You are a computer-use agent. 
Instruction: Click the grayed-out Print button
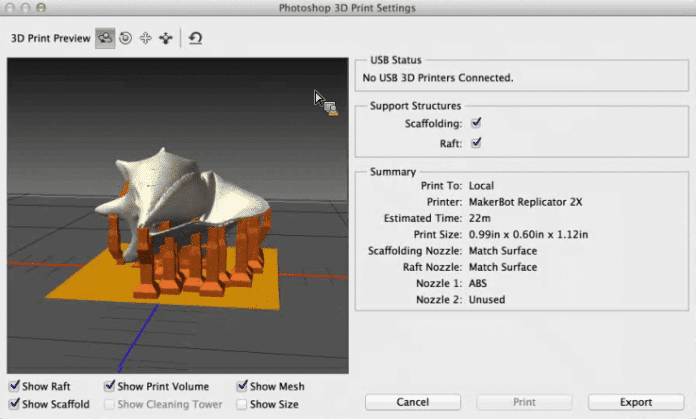click(x=525, y=402)
